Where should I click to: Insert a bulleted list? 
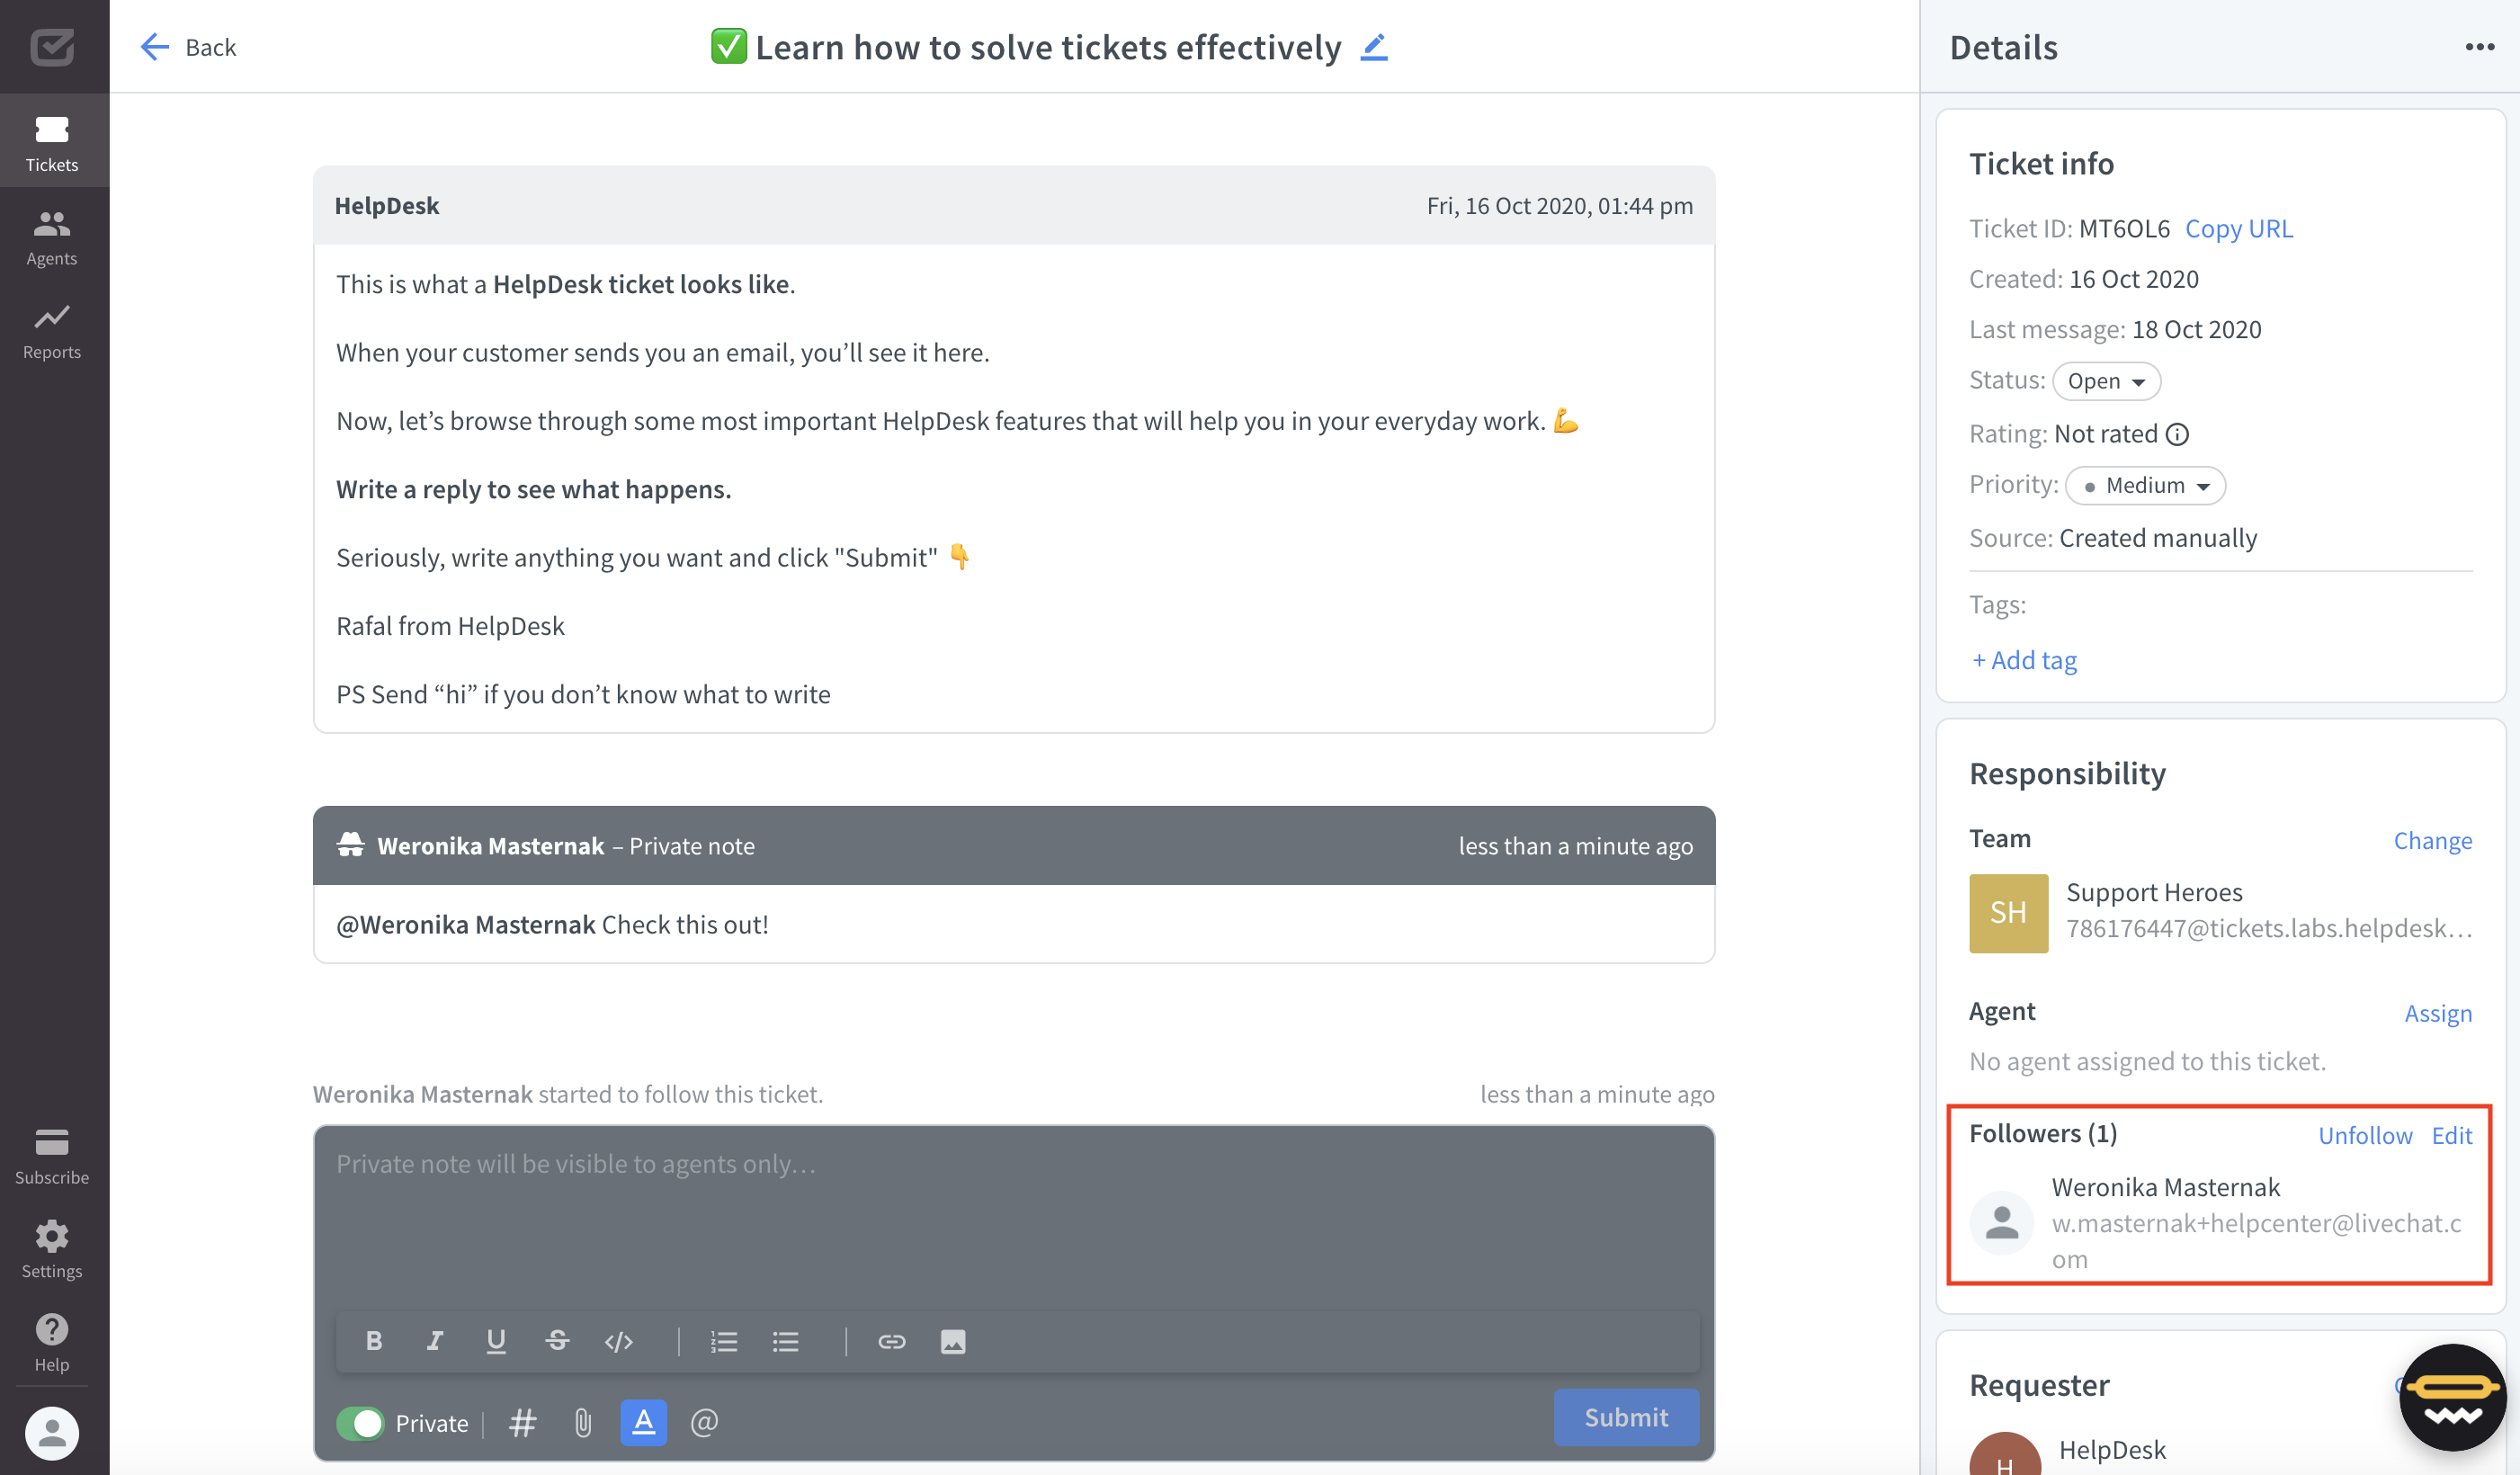[786, 1341]
